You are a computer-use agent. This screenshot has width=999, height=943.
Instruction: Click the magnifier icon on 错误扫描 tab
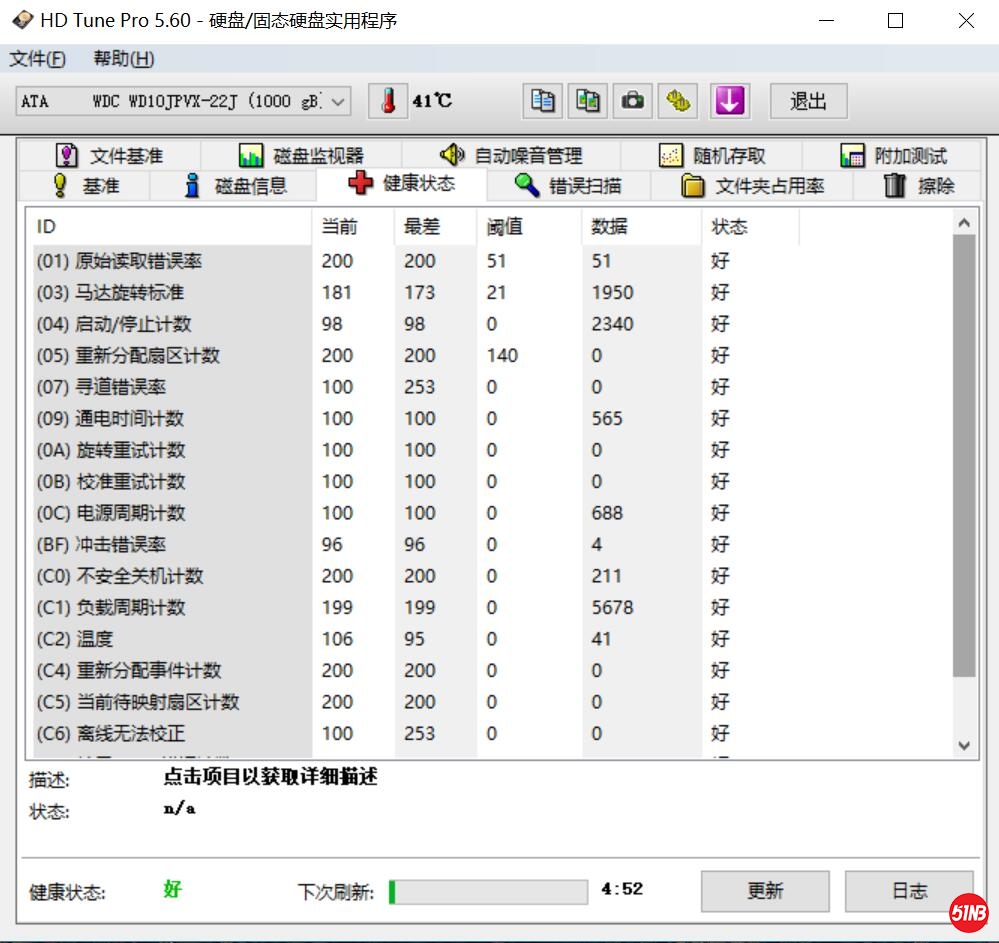[x=525, y=184]
